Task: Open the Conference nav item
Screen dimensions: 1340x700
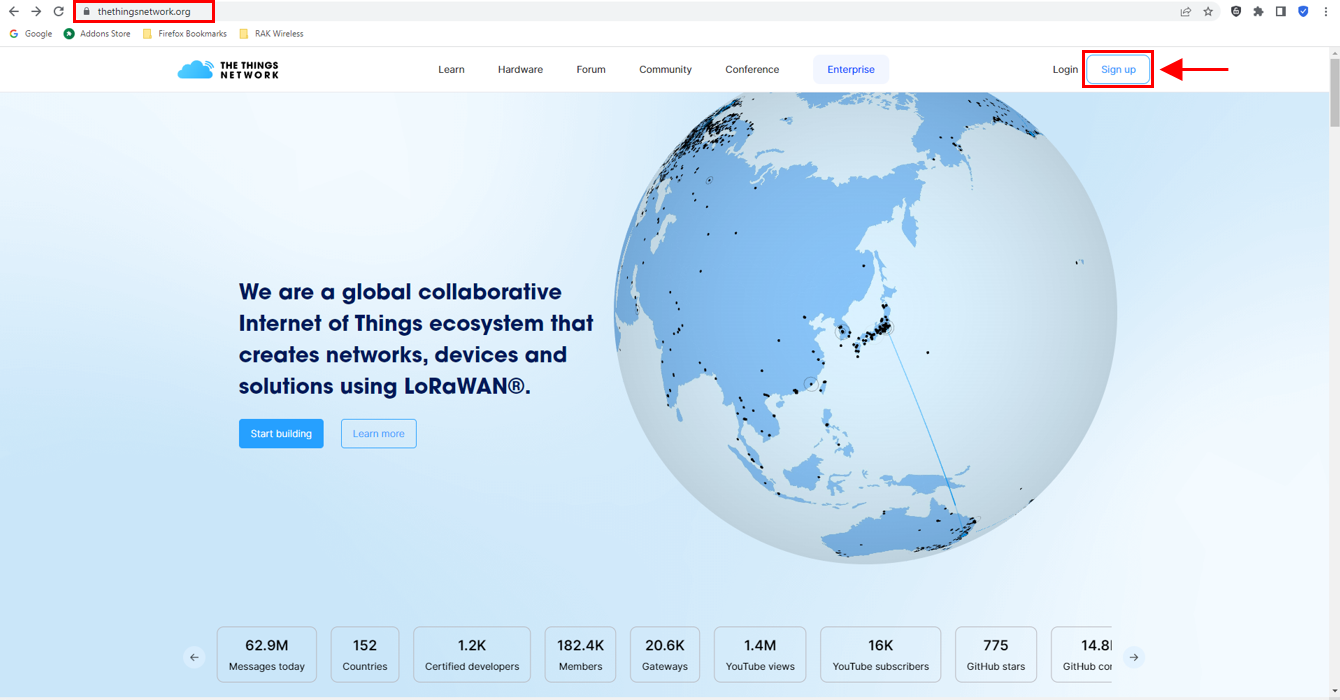Action: (752, 70)
